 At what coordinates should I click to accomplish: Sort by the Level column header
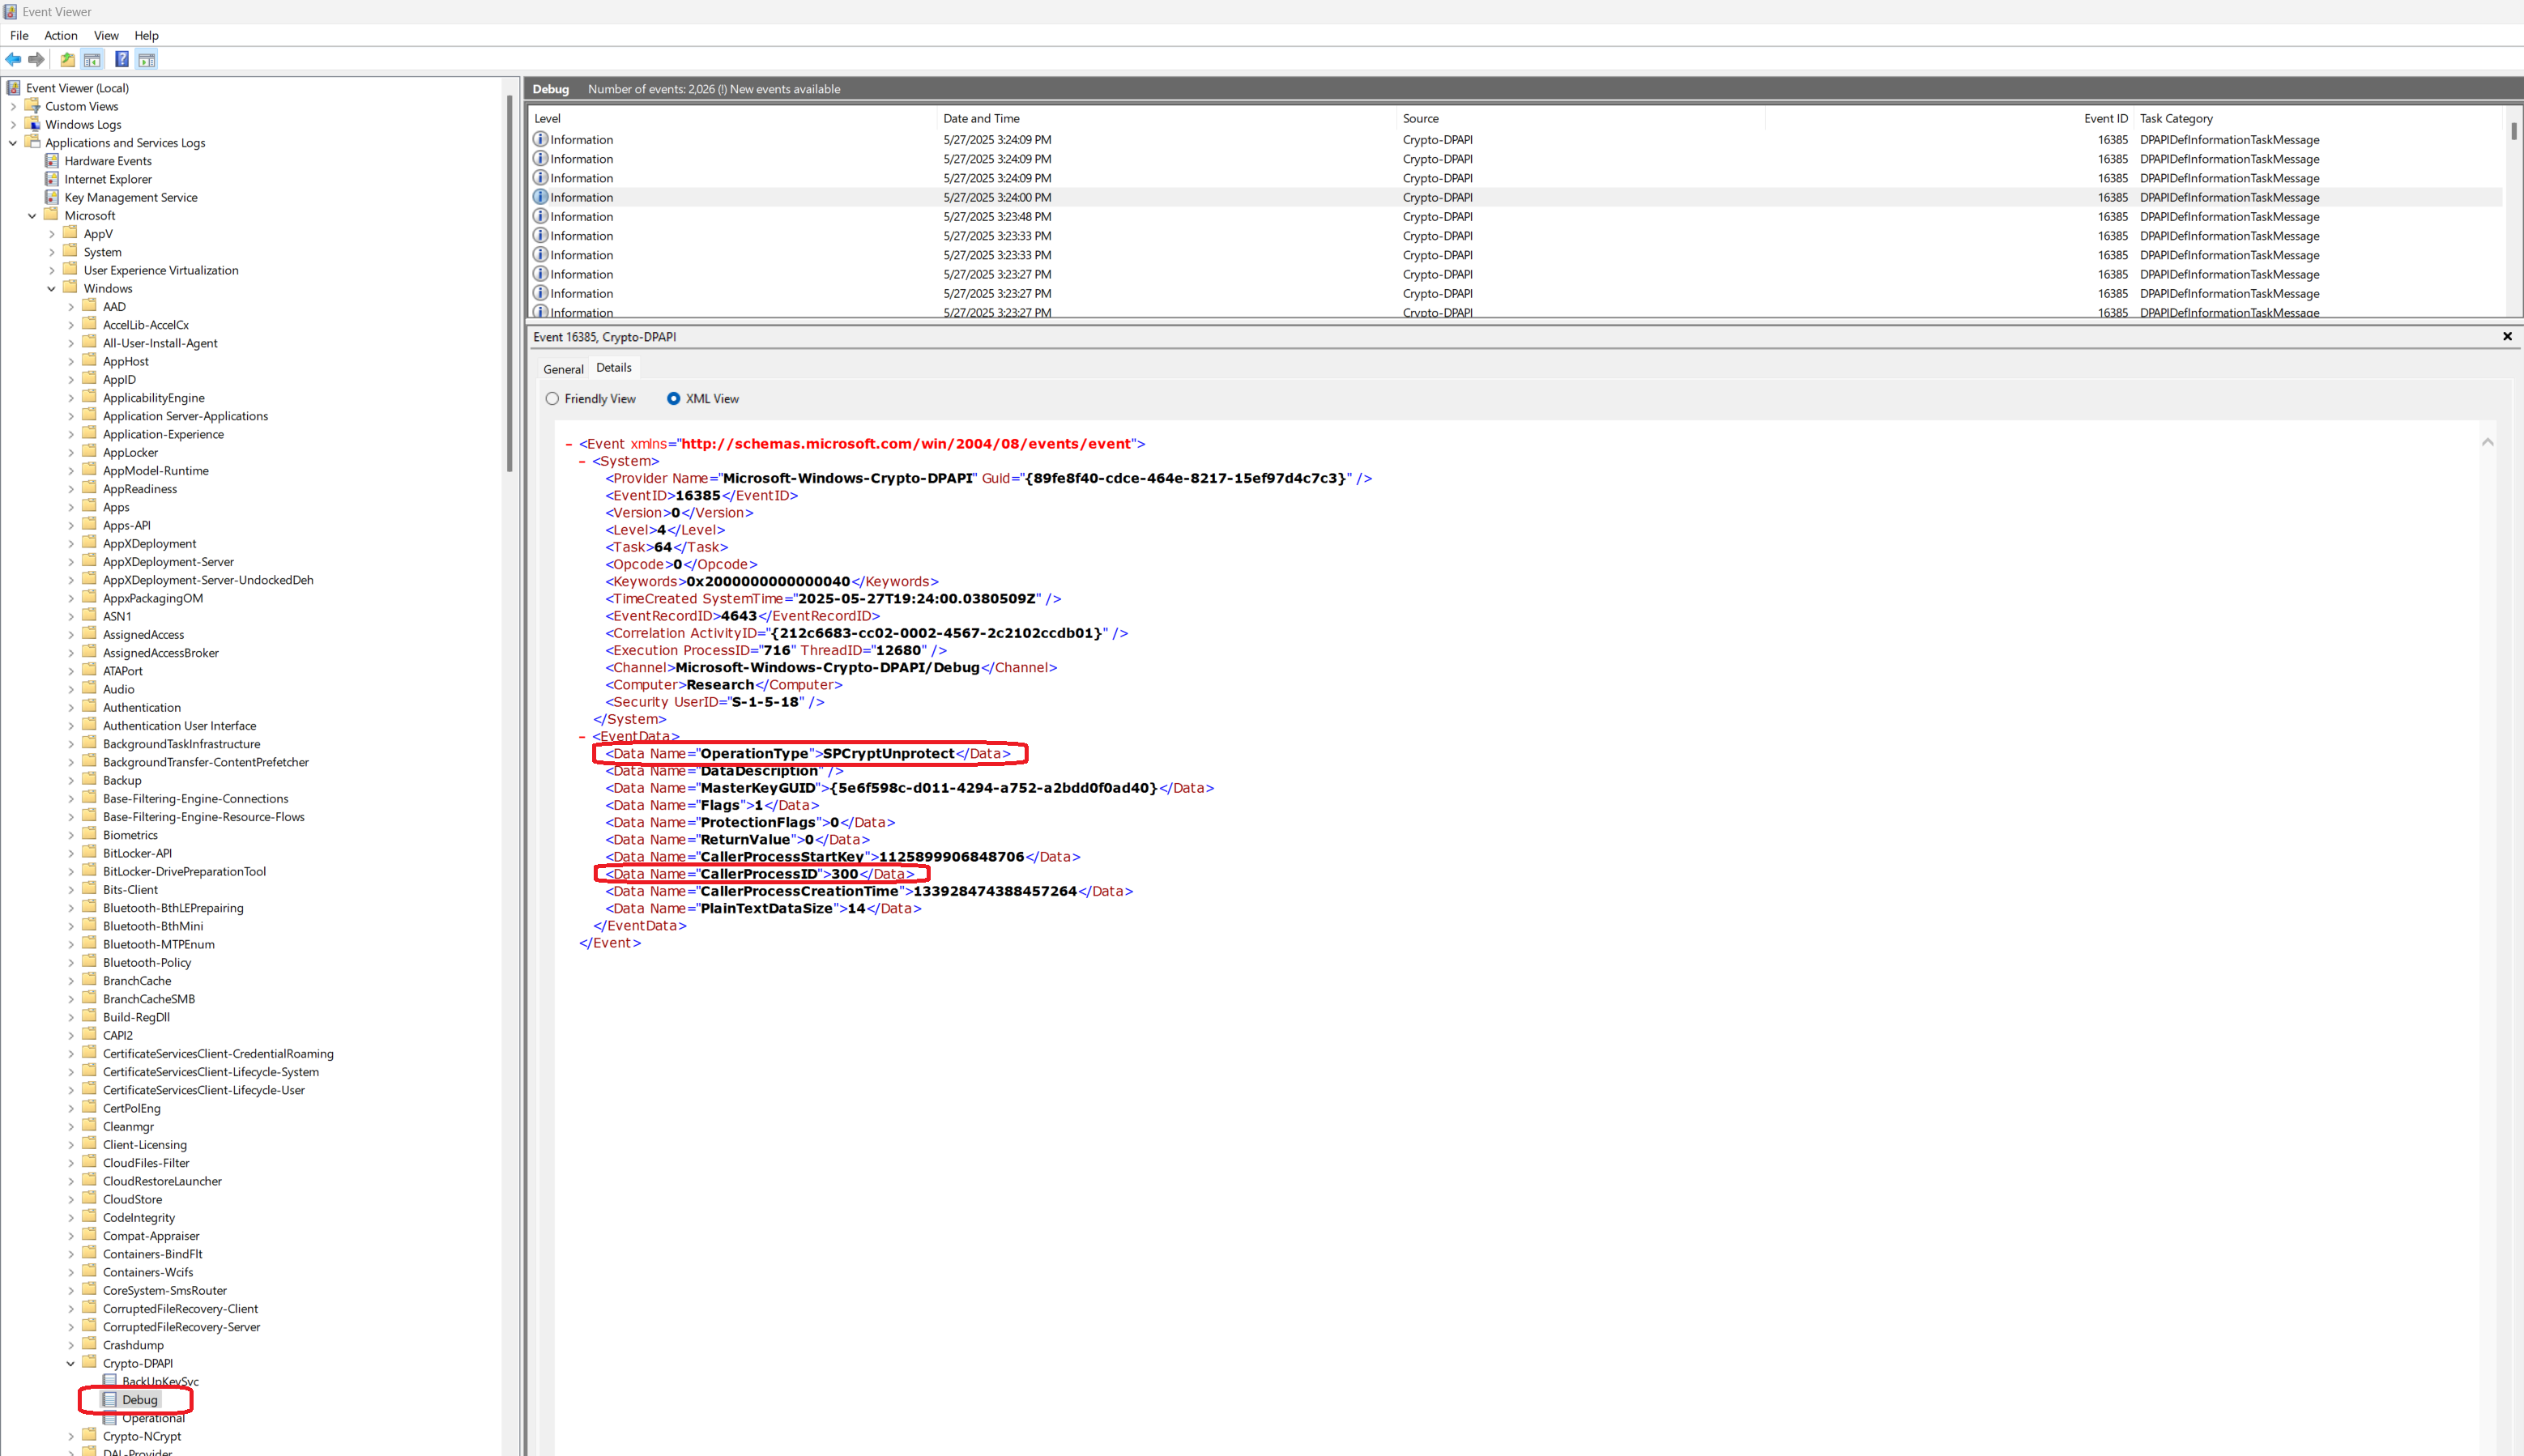tap(733, 118)
